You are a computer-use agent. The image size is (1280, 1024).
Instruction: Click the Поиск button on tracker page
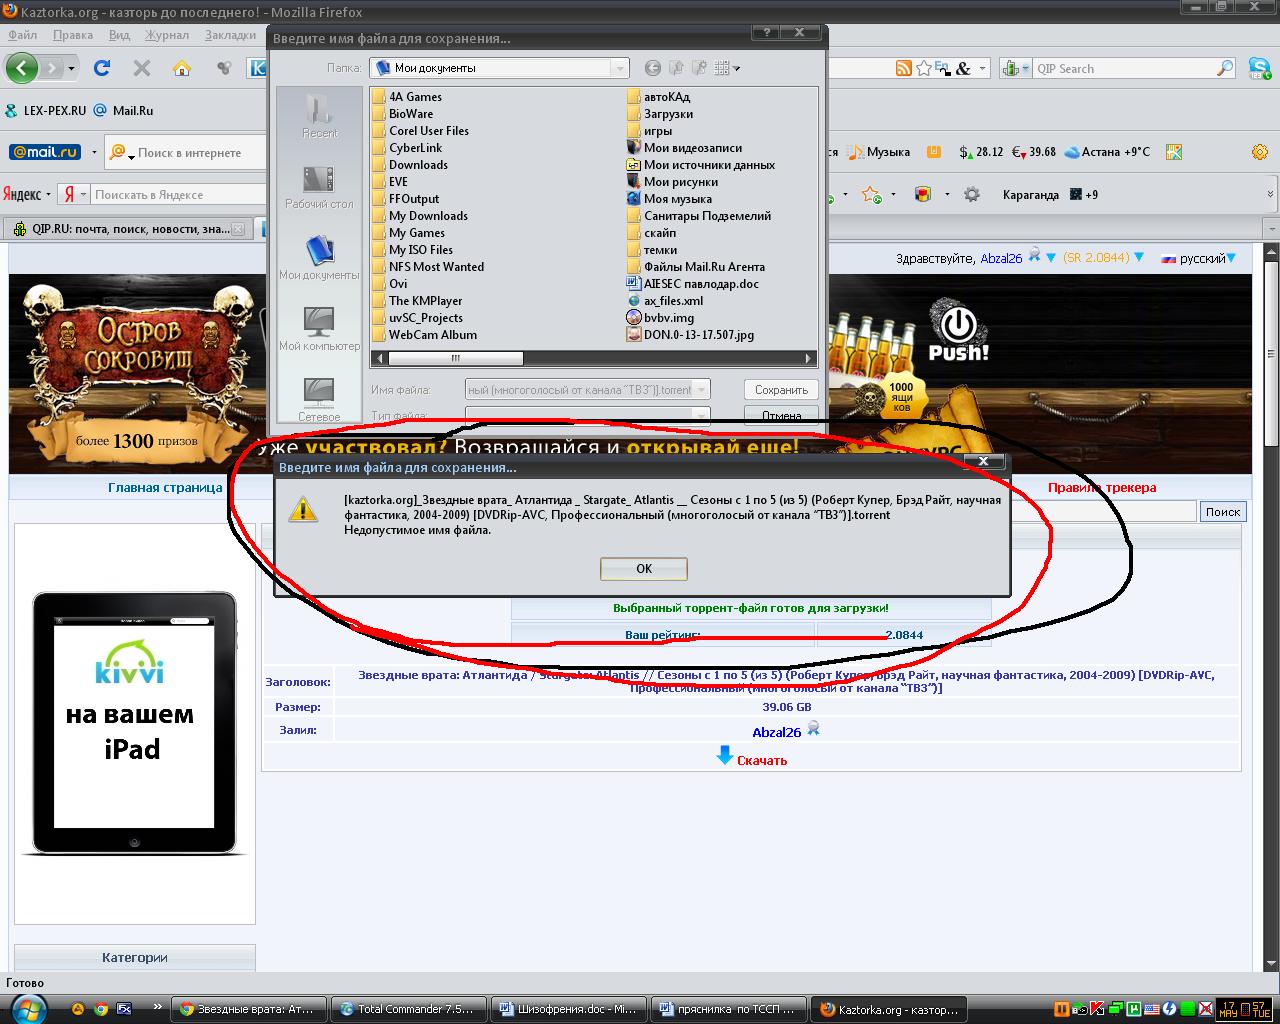point(1222,511)
